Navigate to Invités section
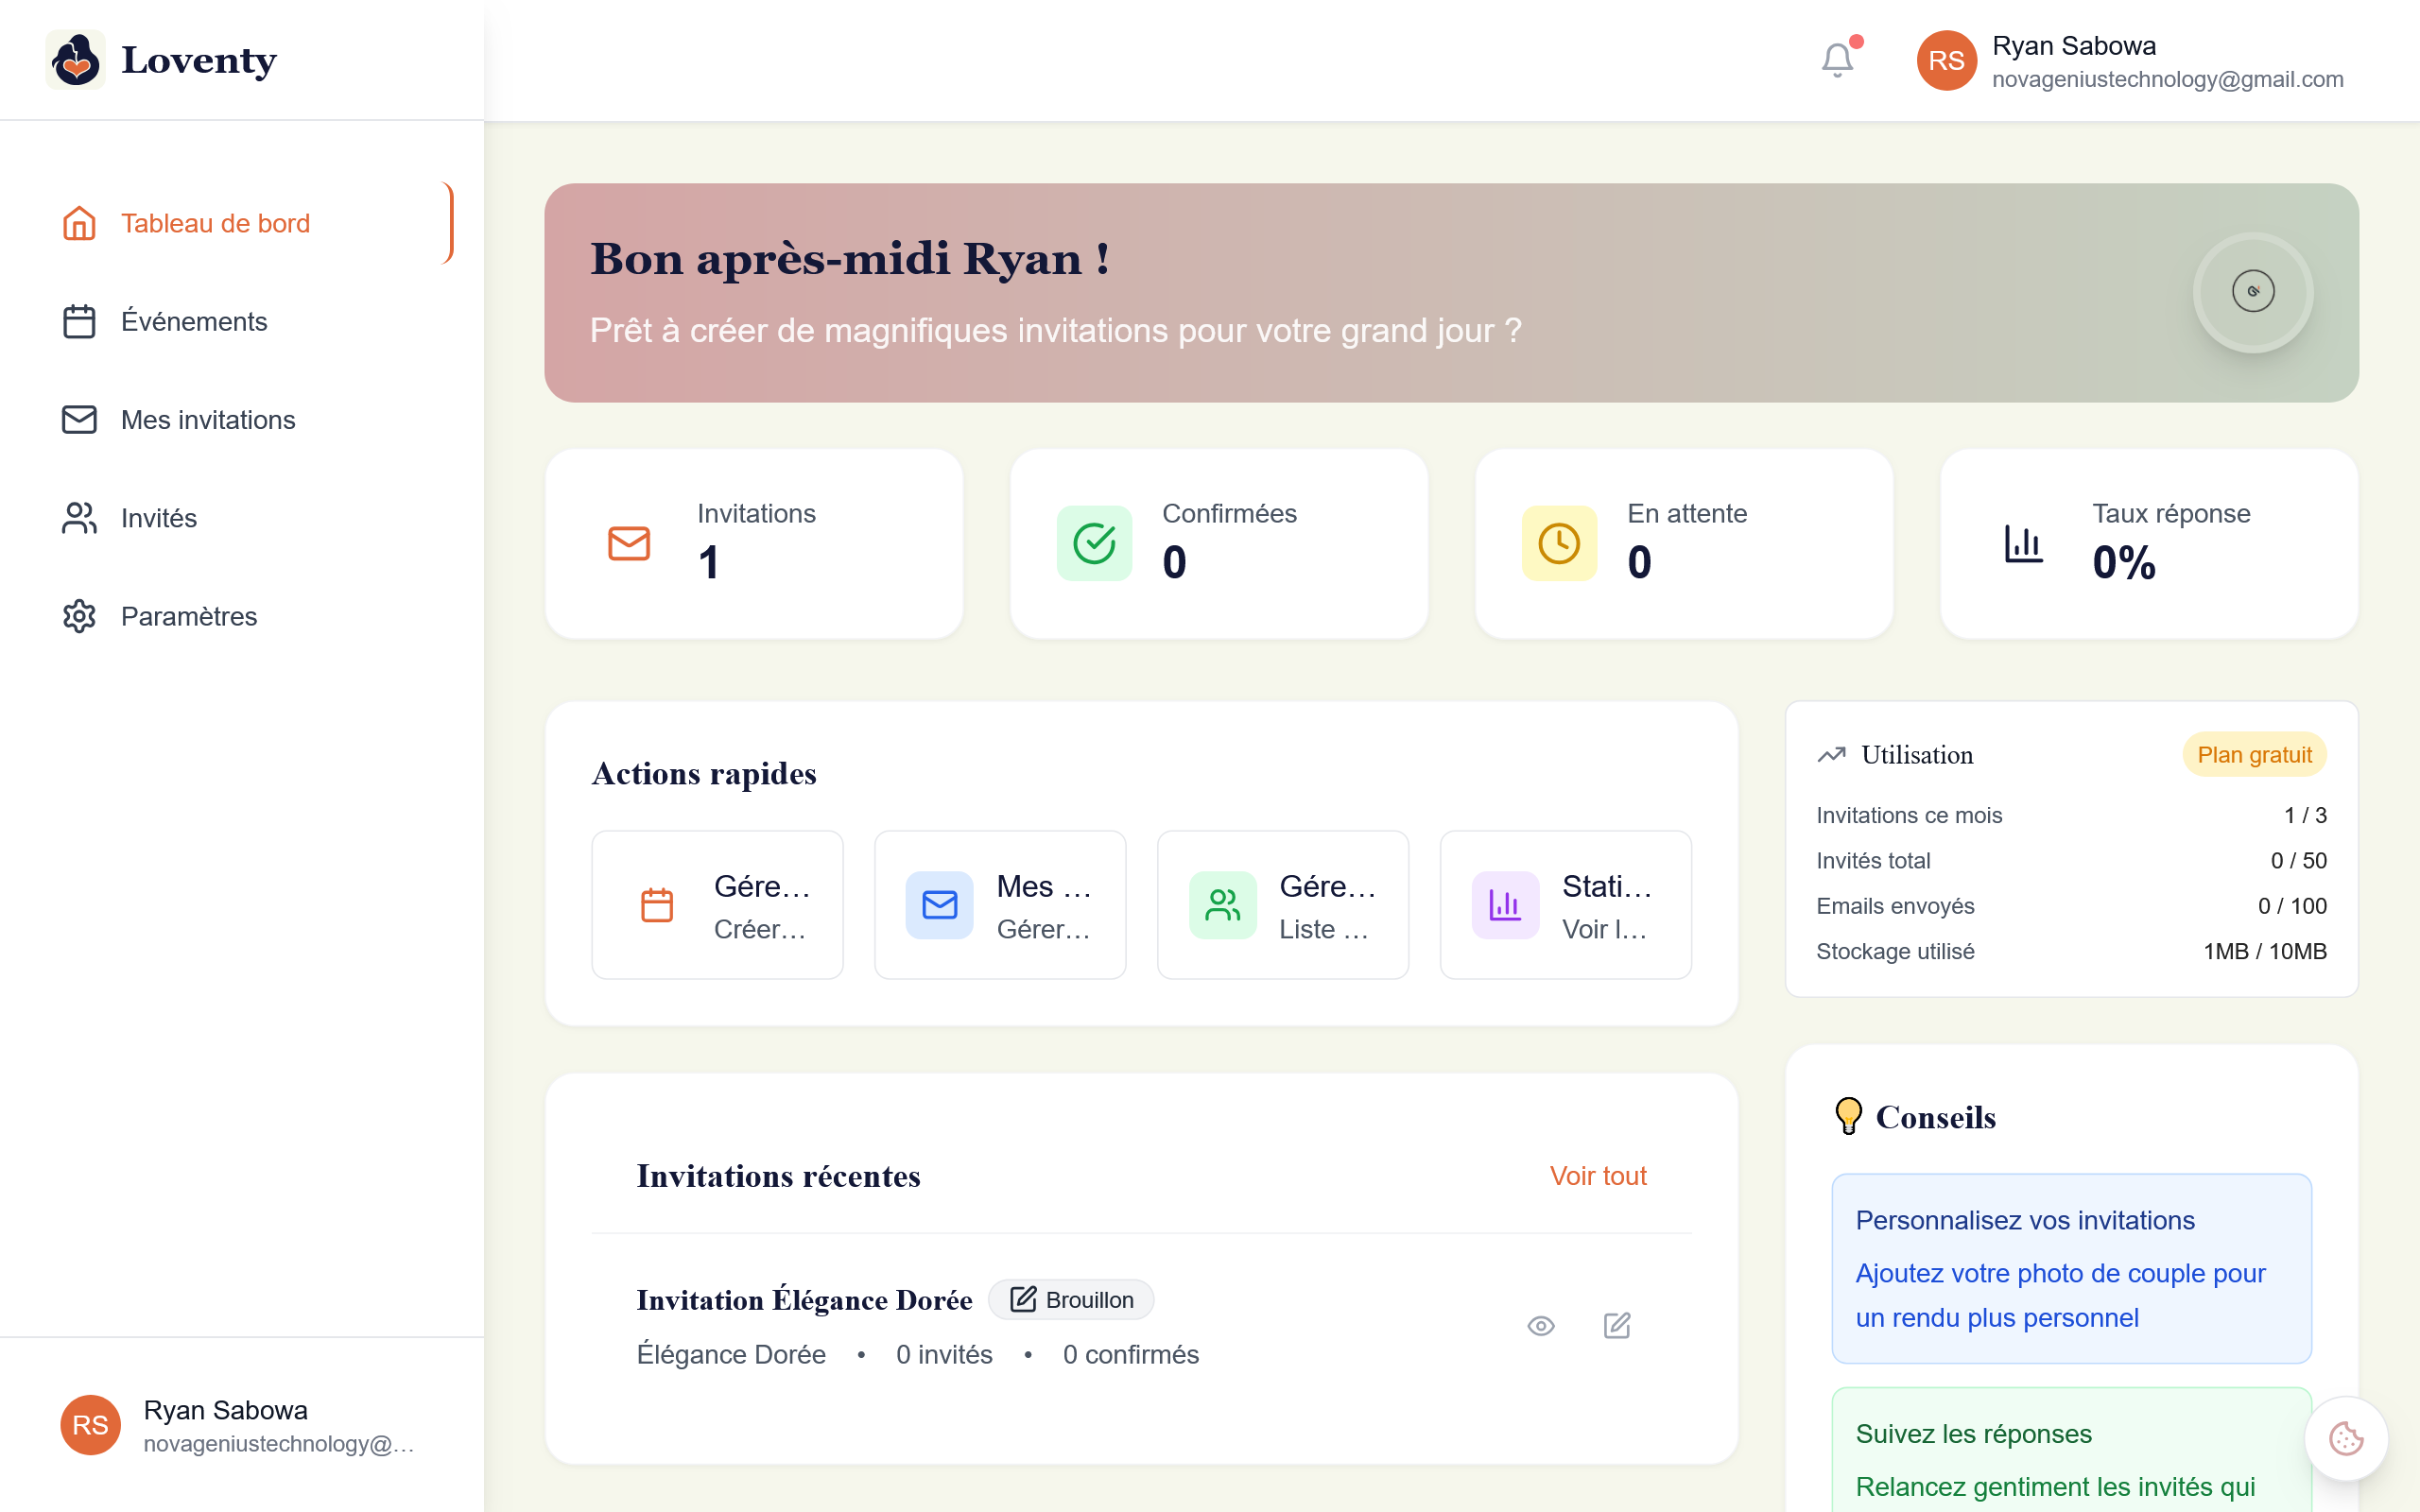 point(159,518)
